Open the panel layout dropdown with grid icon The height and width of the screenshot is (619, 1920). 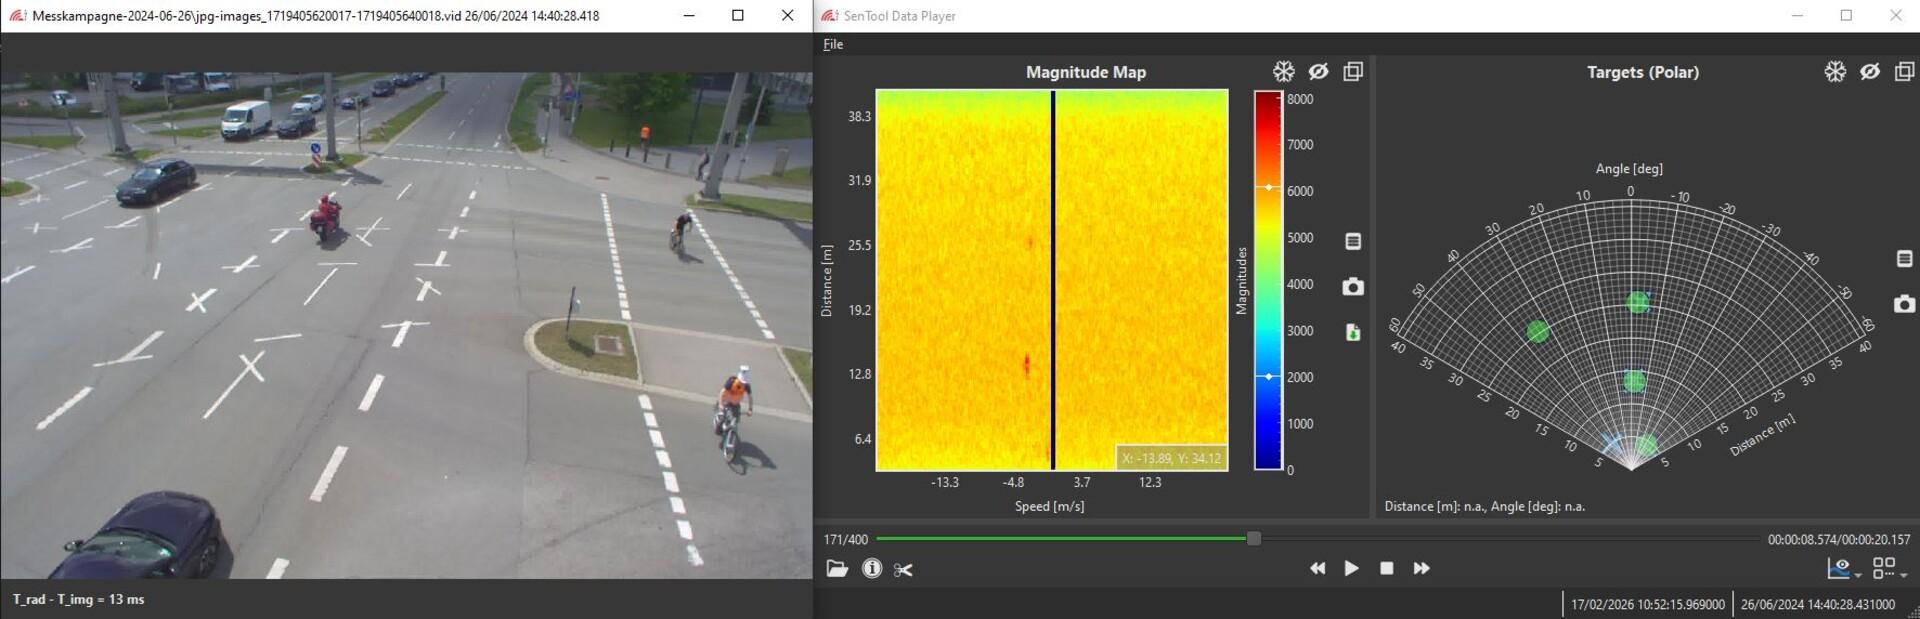point(1889,569)
